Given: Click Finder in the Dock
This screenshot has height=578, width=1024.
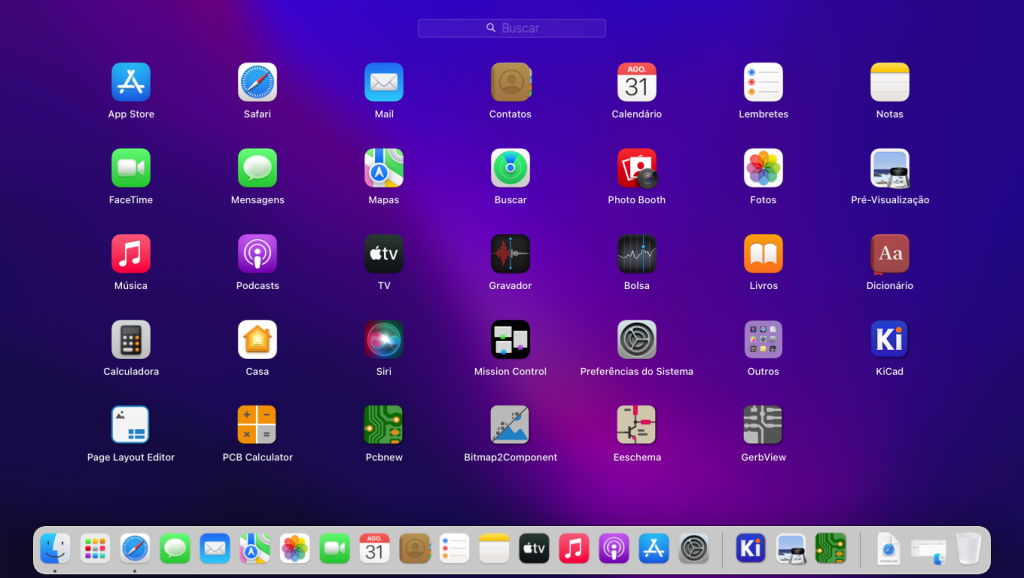Looking at the screenshot, I should tap(55, 549).
